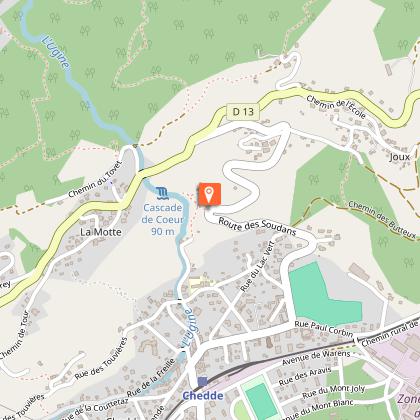The width and height of the screenshot is (420, 420).
Task: Click the Chemin des Butteux path label
Action: coord(382,220)
